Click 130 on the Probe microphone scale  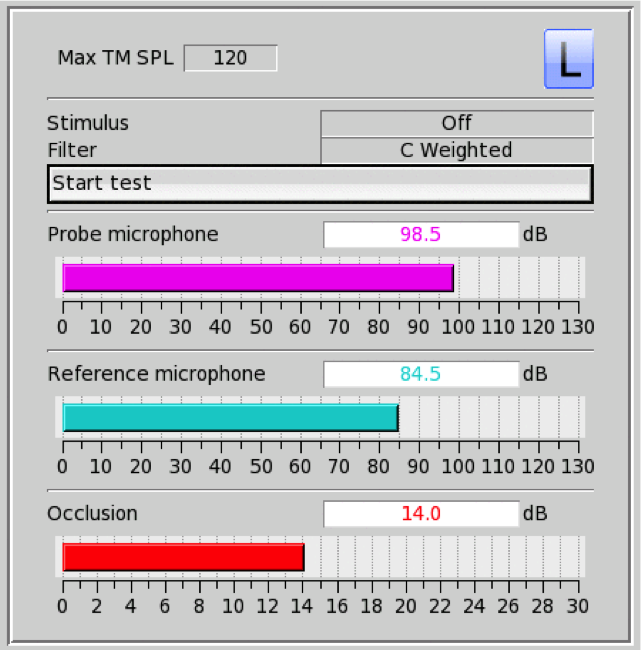pyautogui.click(x=578, y=327)
